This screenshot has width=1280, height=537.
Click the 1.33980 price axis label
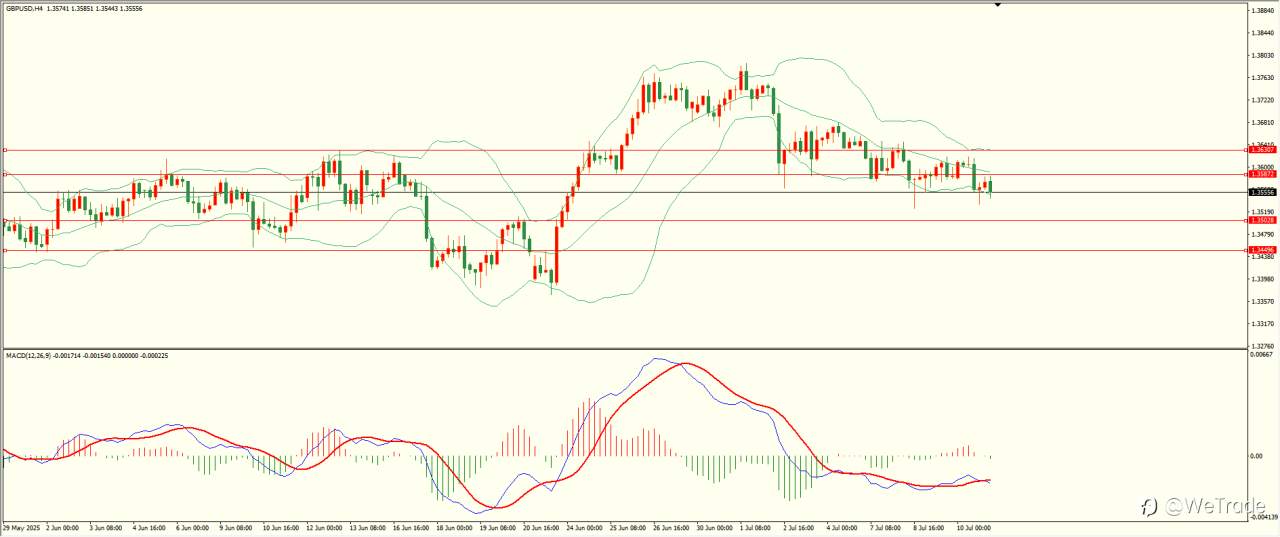(1262, 279)
